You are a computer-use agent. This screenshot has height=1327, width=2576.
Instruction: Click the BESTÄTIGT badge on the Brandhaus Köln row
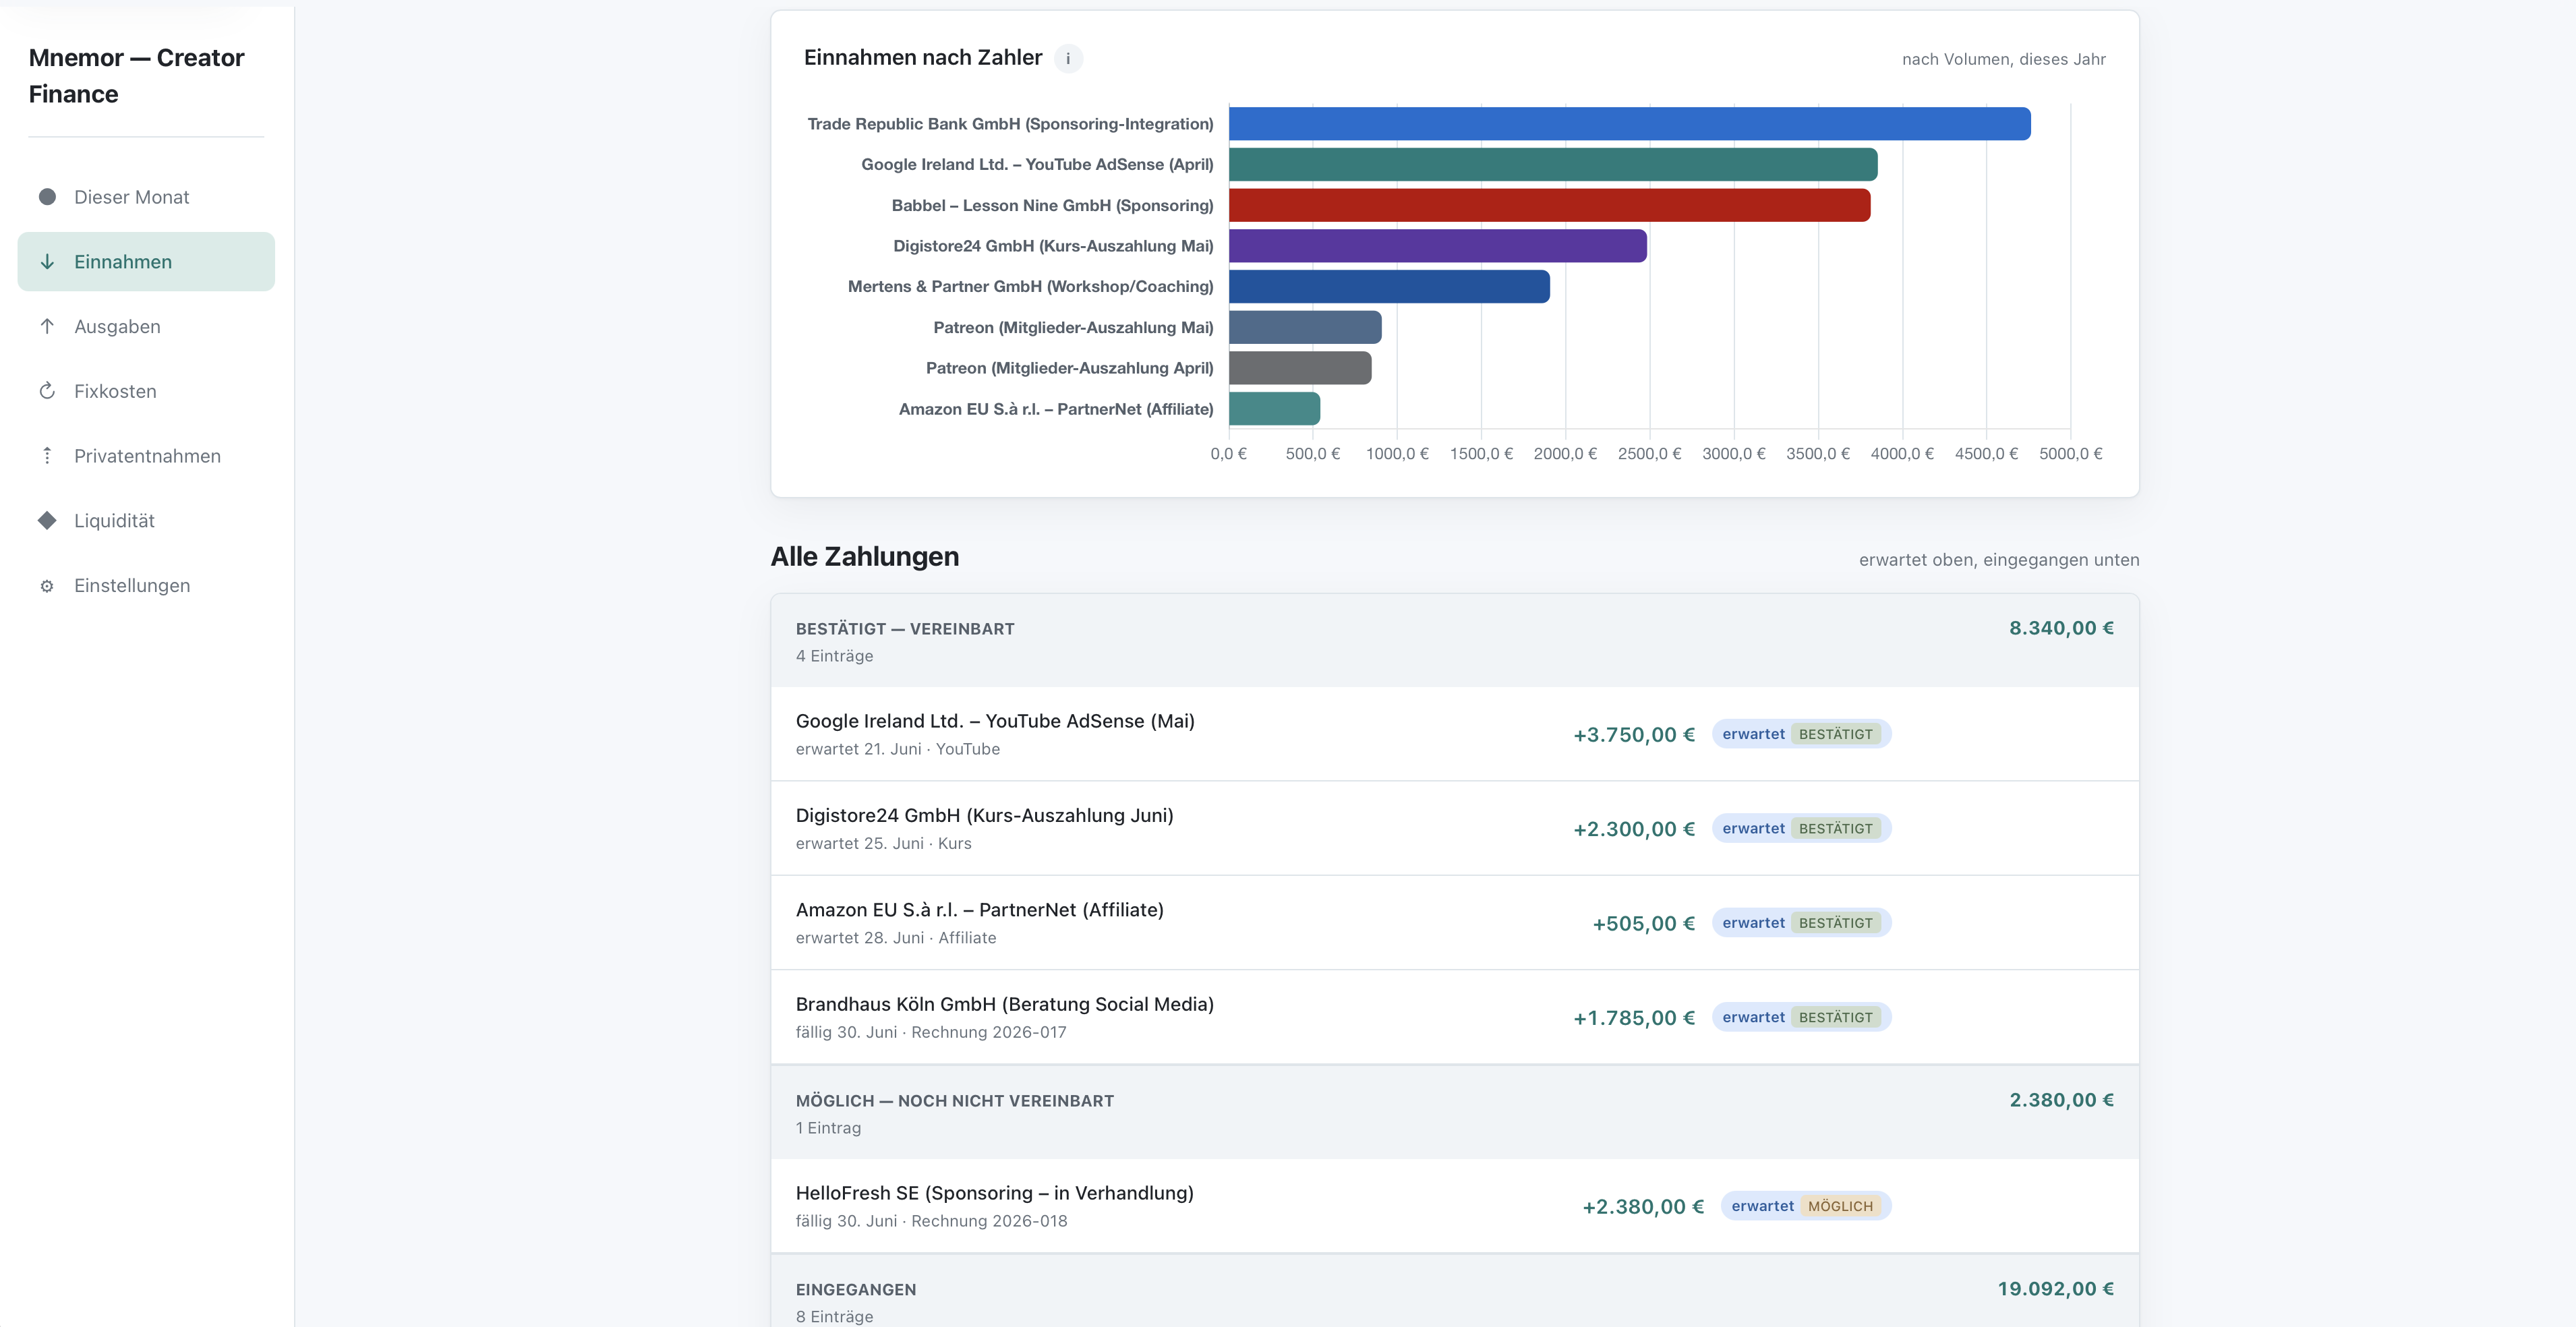coord(1836,1017)
